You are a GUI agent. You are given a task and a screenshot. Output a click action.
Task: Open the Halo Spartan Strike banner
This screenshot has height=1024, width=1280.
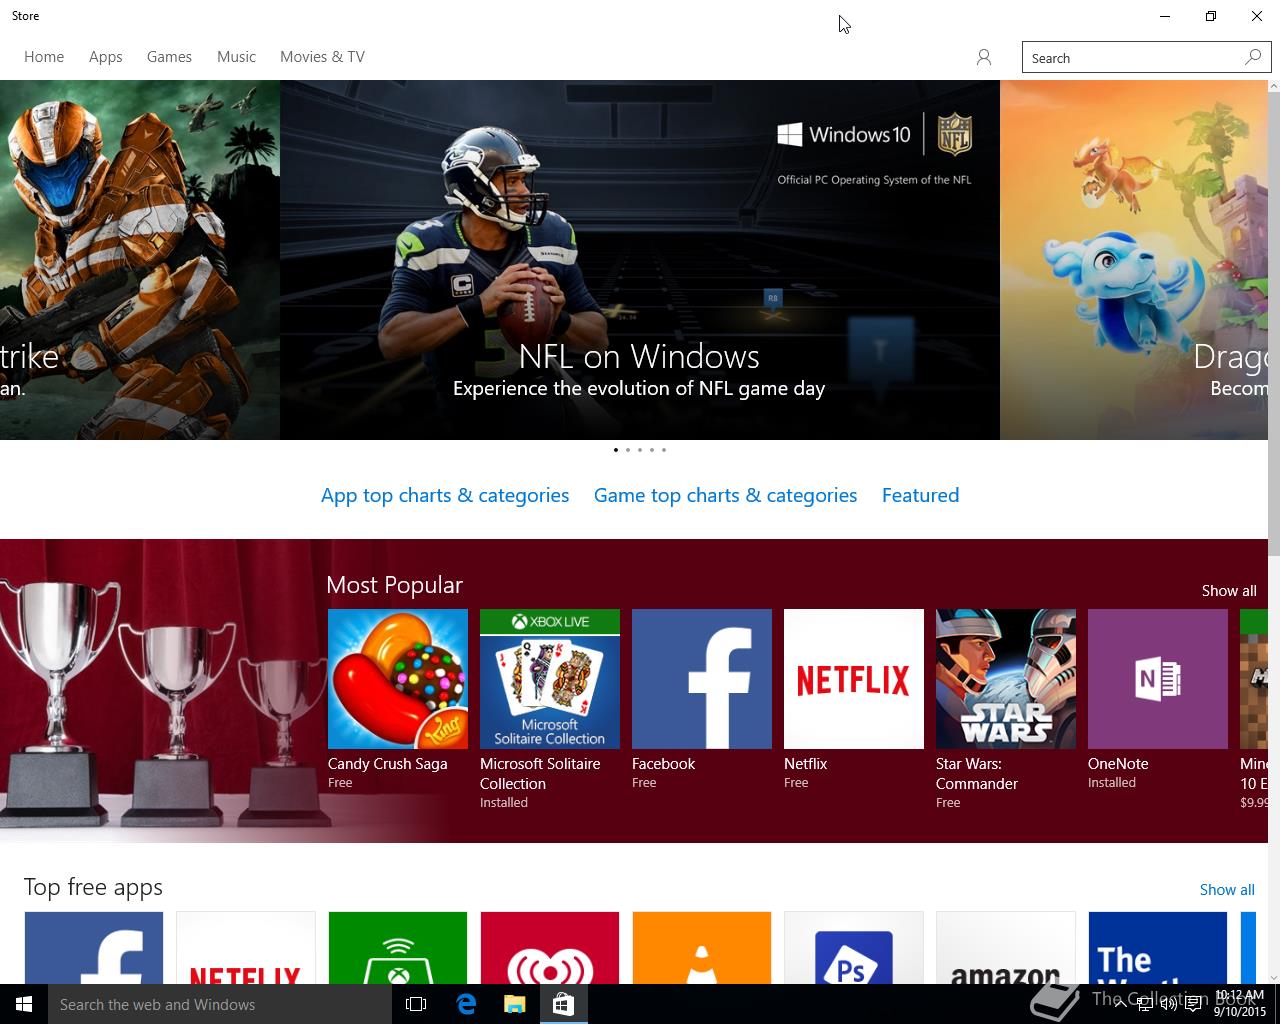(x=140, y=260)
